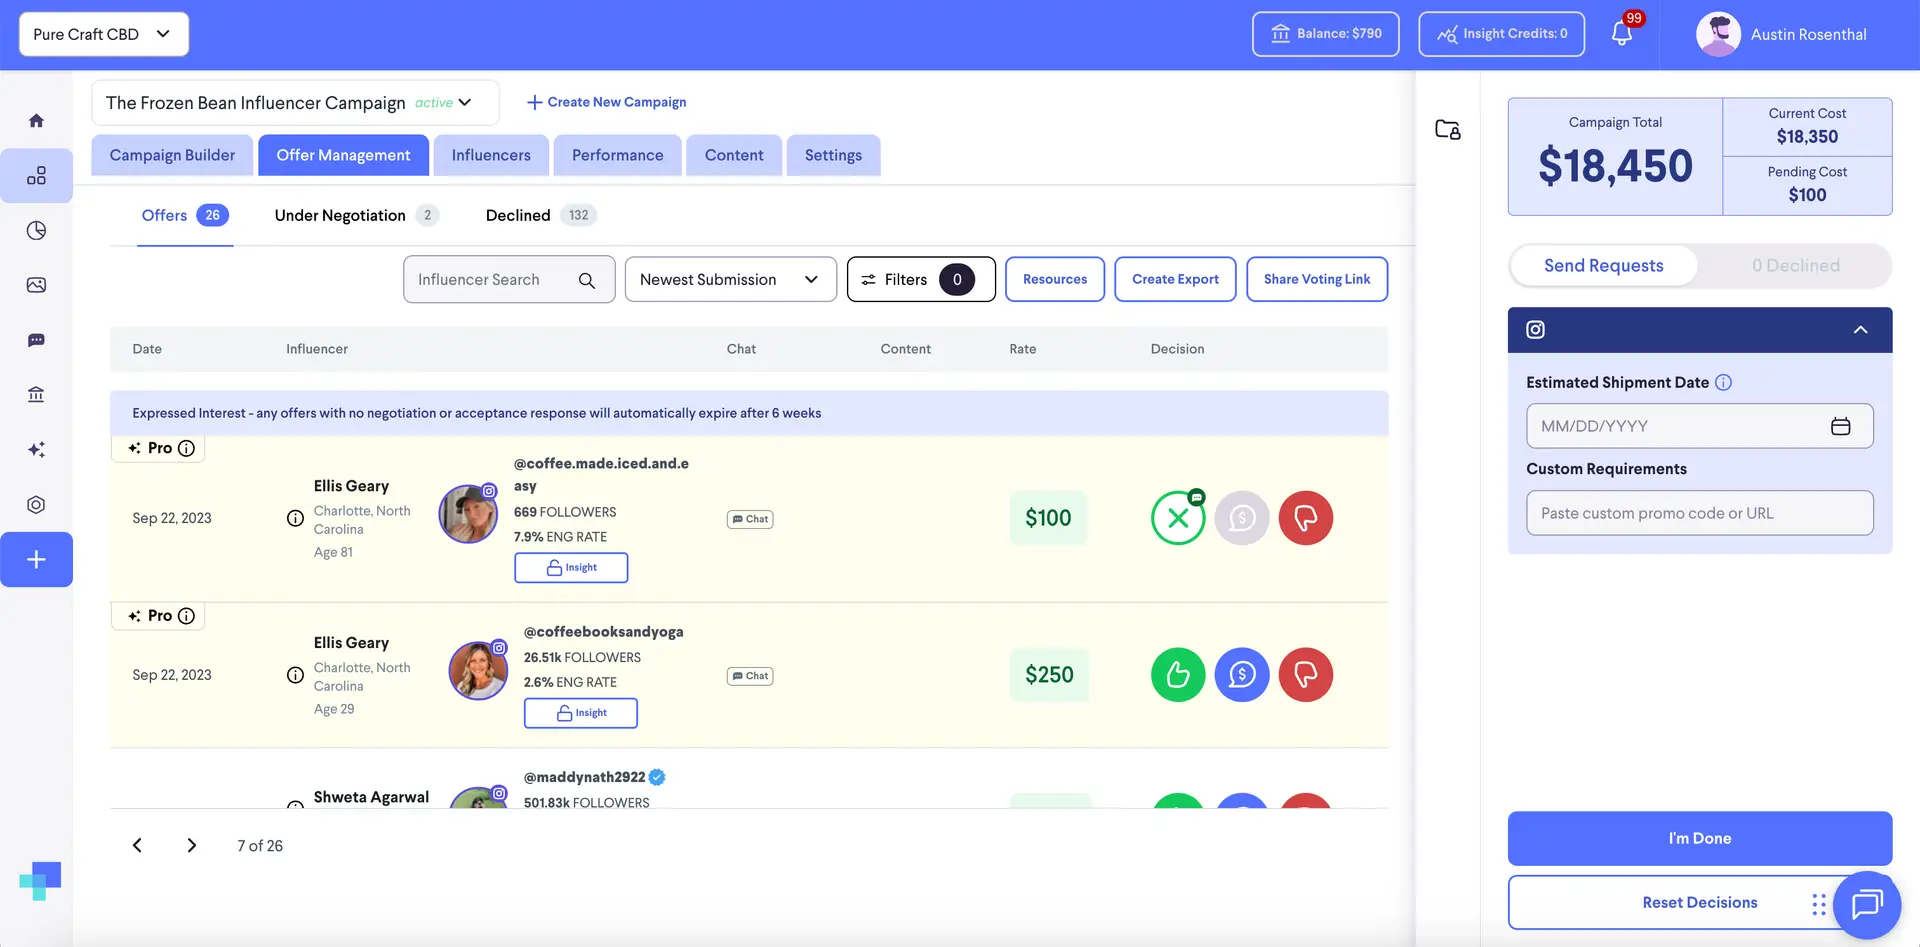Open the Pure Craft CBD workspace dropdown
Image resolution: width=1920 pixels, height=947 pixels.
tap(102, 33)
